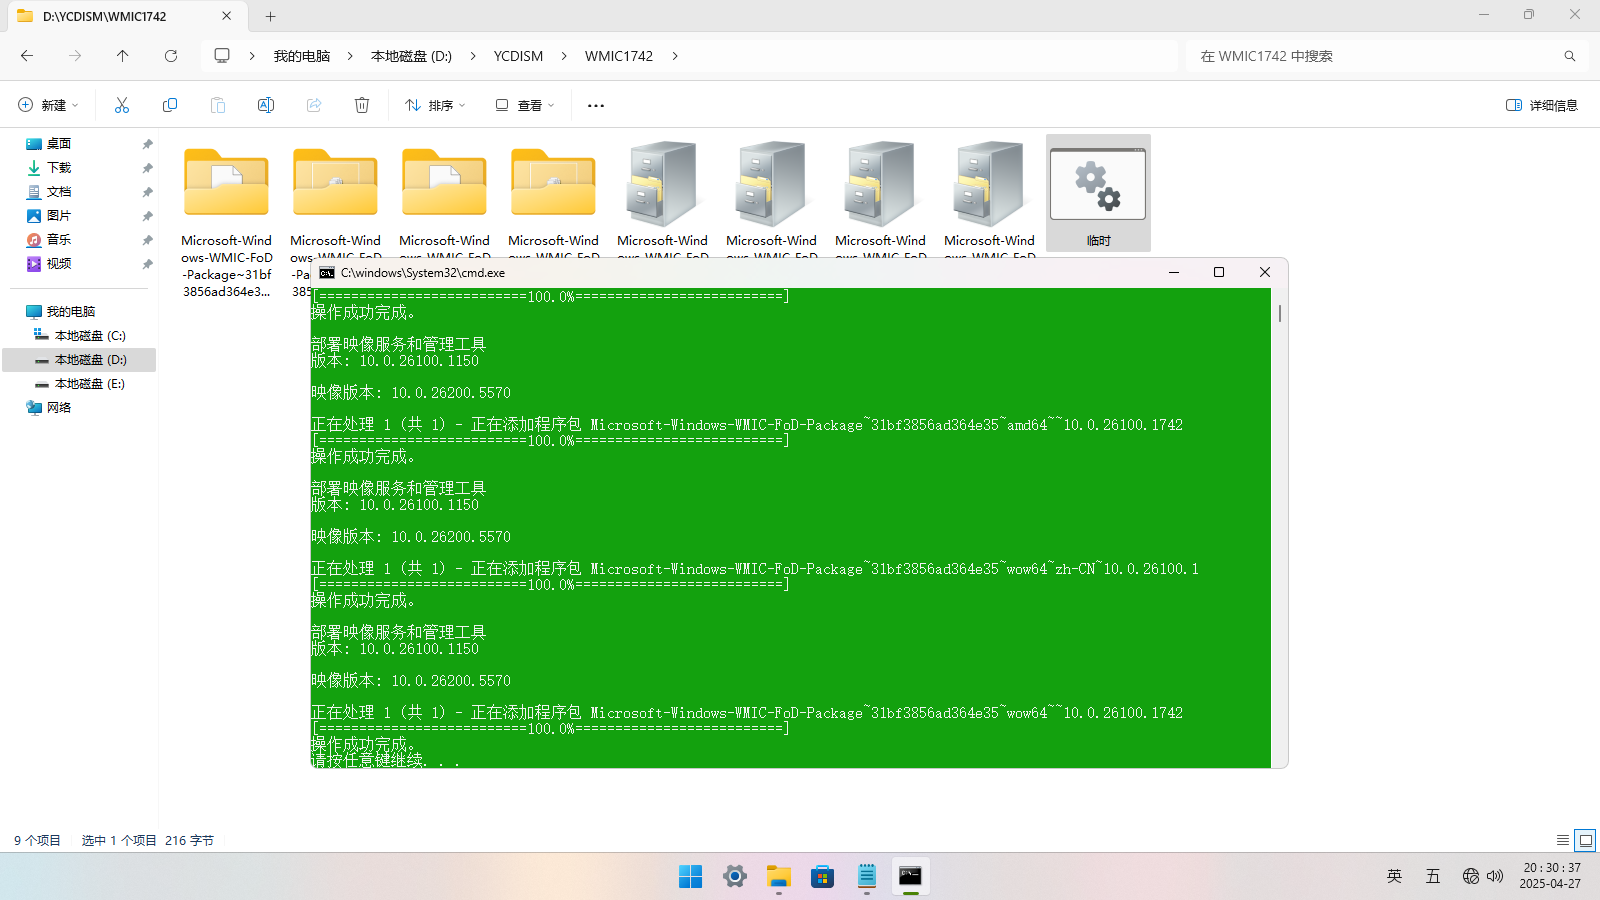Open the 新建 dropdown menu
The height and width of the screenshot is (900, 1600).
pos(48,105)
